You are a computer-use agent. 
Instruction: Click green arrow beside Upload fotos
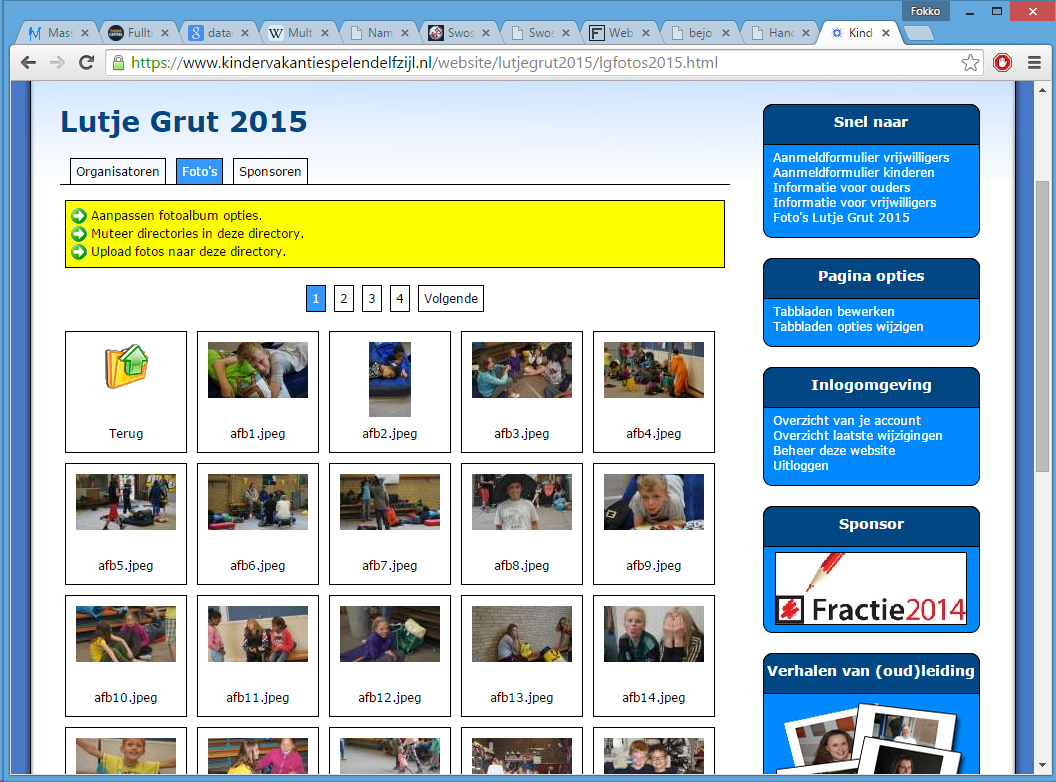(79, 251)
